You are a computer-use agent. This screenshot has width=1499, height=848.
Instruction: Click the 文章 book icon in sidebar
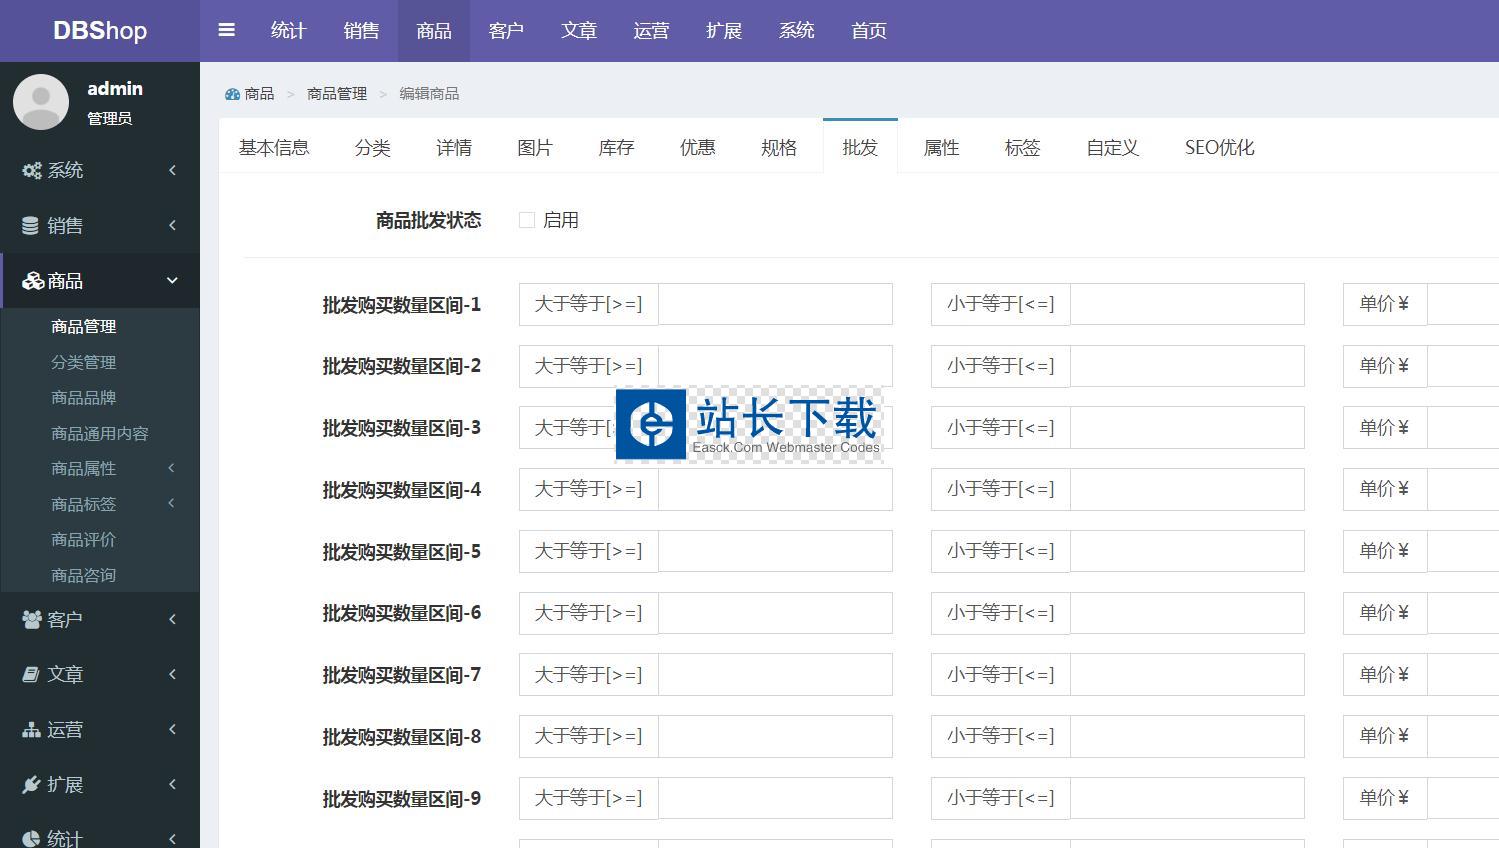[31, 675]
